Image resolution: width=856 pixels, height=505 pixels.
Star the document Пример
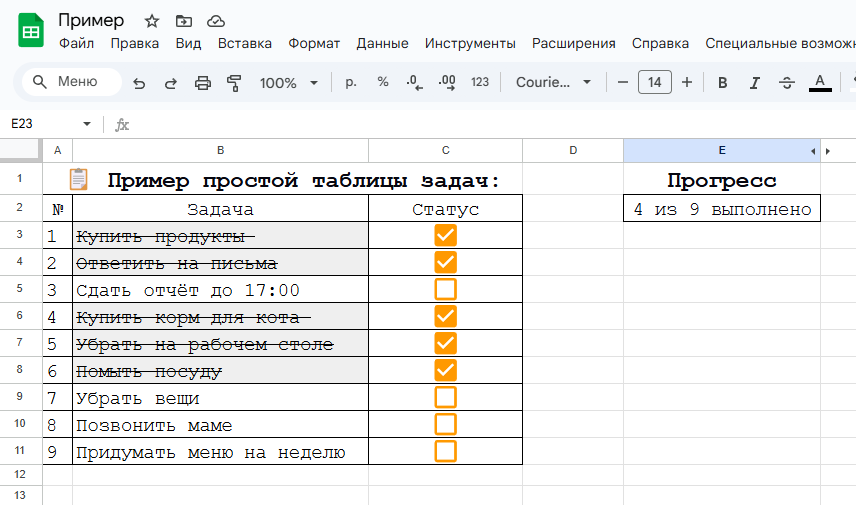click(152, 21)
